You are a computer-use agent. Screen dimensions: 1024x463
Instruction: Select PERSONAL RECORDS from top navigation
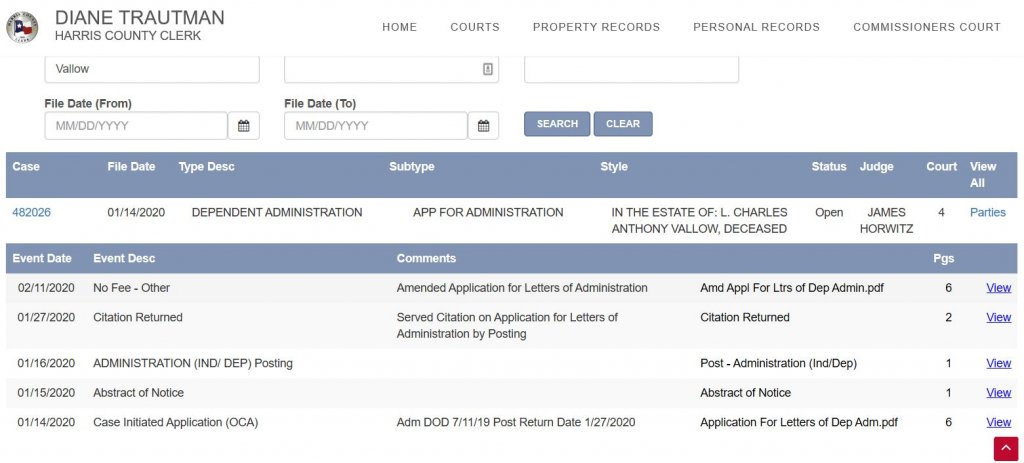tap(756, 27)
